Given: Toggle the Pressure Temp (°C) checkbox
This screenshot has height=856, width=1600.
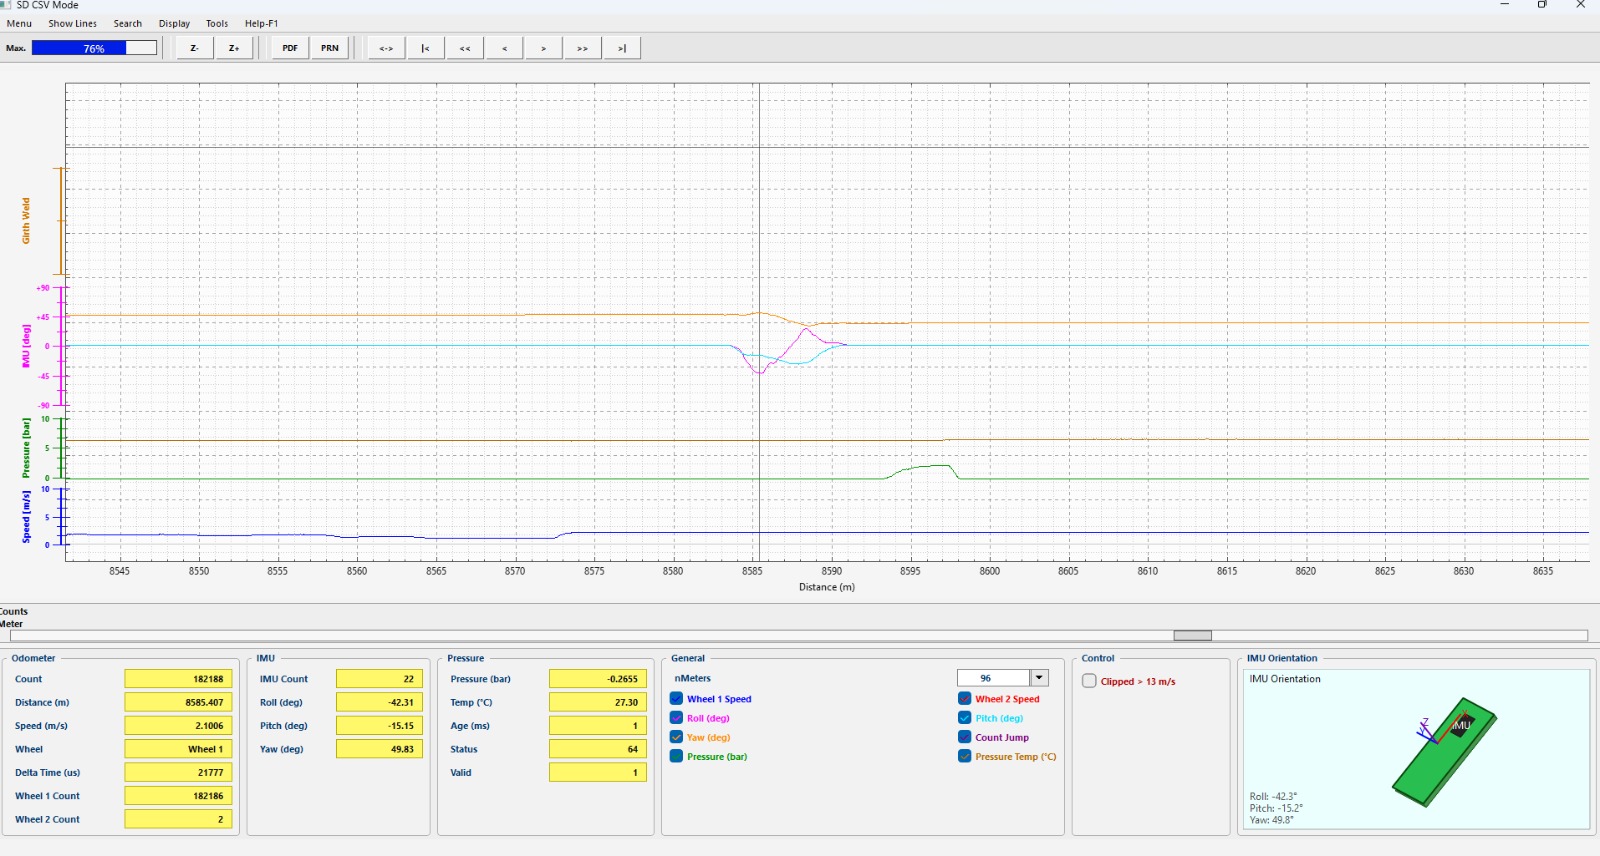Looking at the screenshot, I should coord(965,756).
